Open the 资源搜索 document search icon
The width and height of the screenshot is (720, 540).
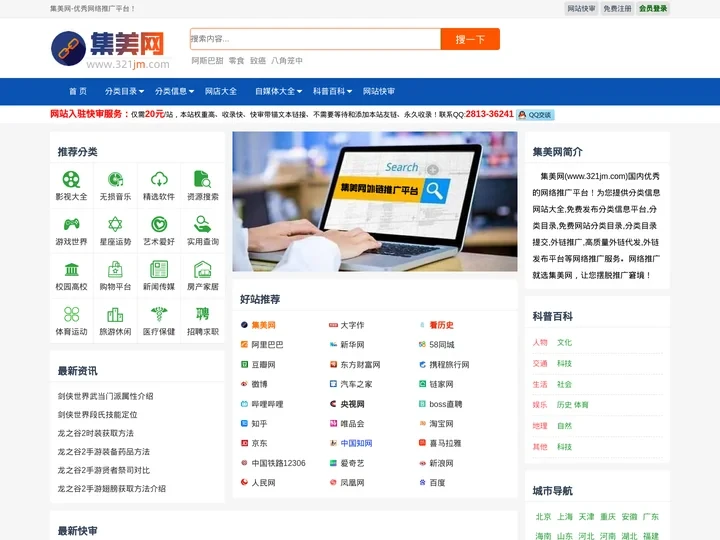pos(202,180)
